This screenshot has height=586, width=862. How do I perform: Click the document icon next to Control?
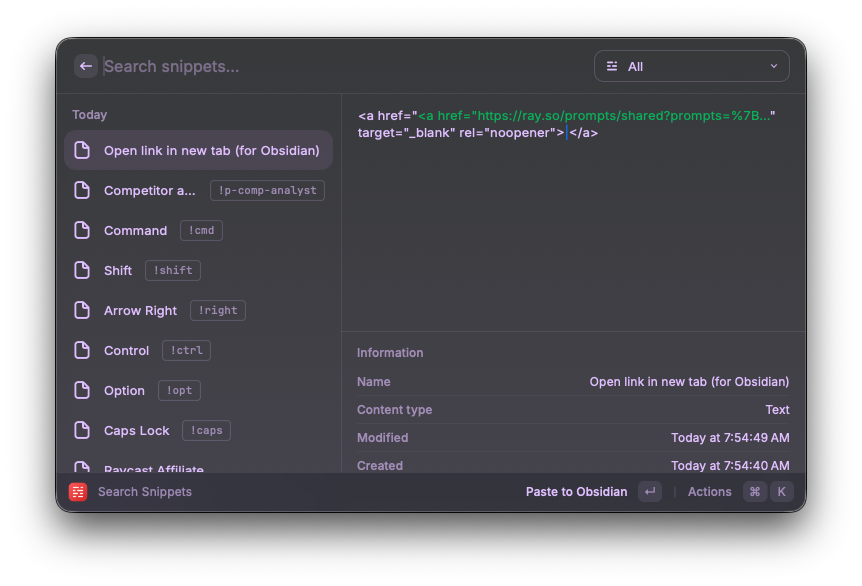click(83, 350)
